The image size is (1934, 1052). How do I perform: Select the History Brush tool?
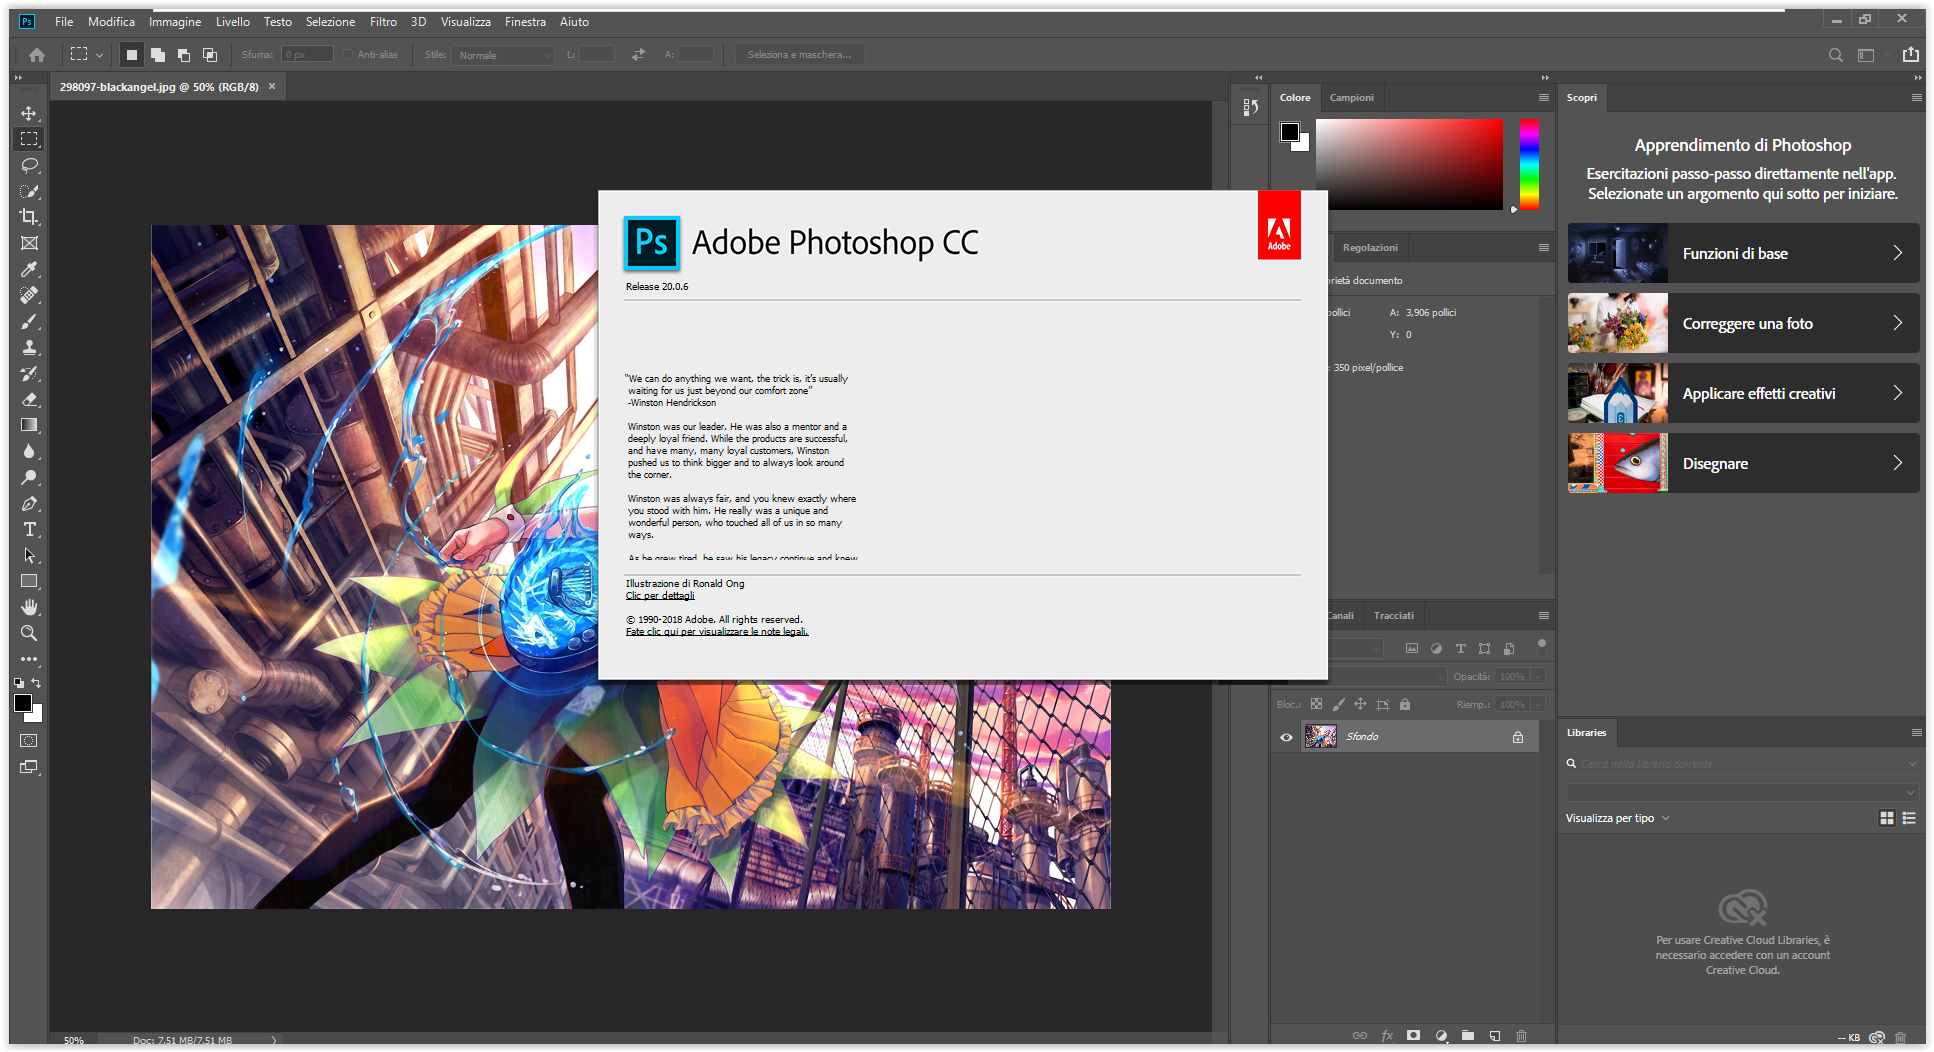tap(29, 373)
